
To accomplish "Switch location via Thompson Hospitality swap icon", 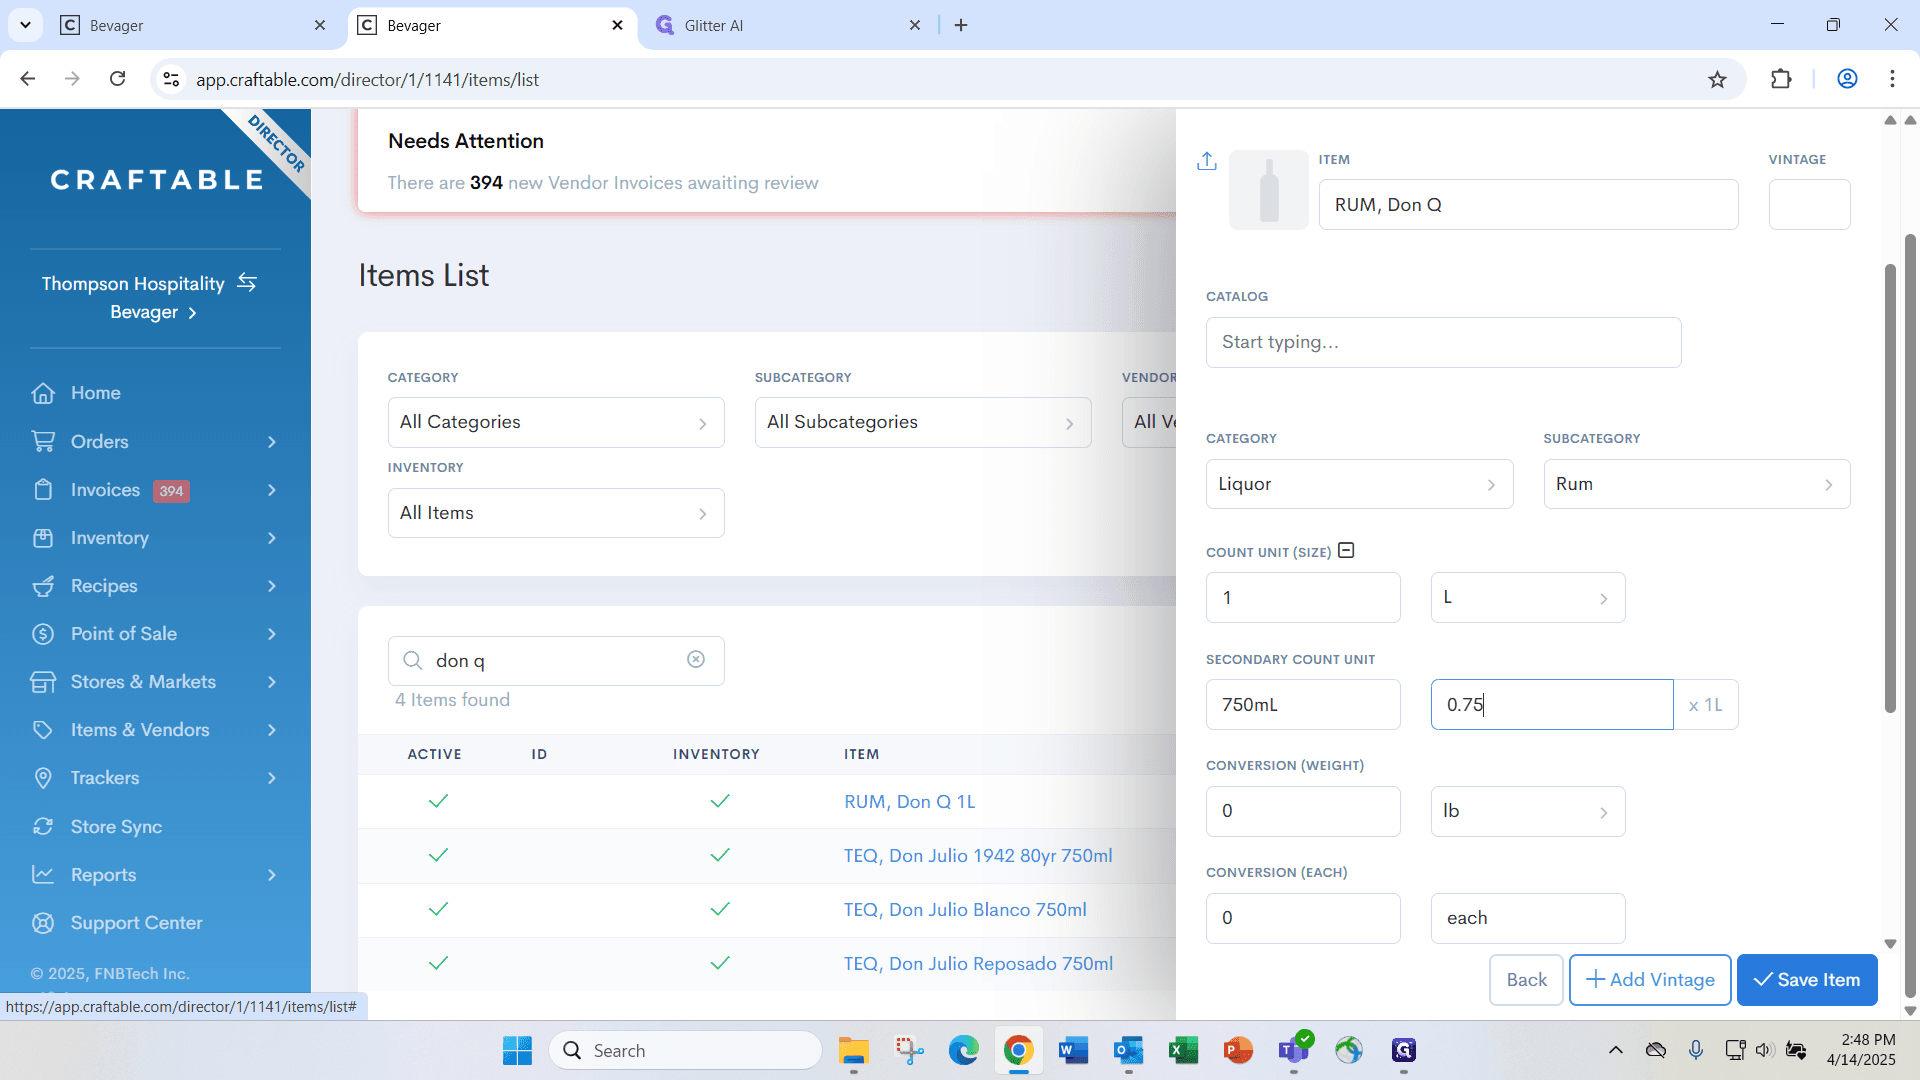I will tap(247, 283).
